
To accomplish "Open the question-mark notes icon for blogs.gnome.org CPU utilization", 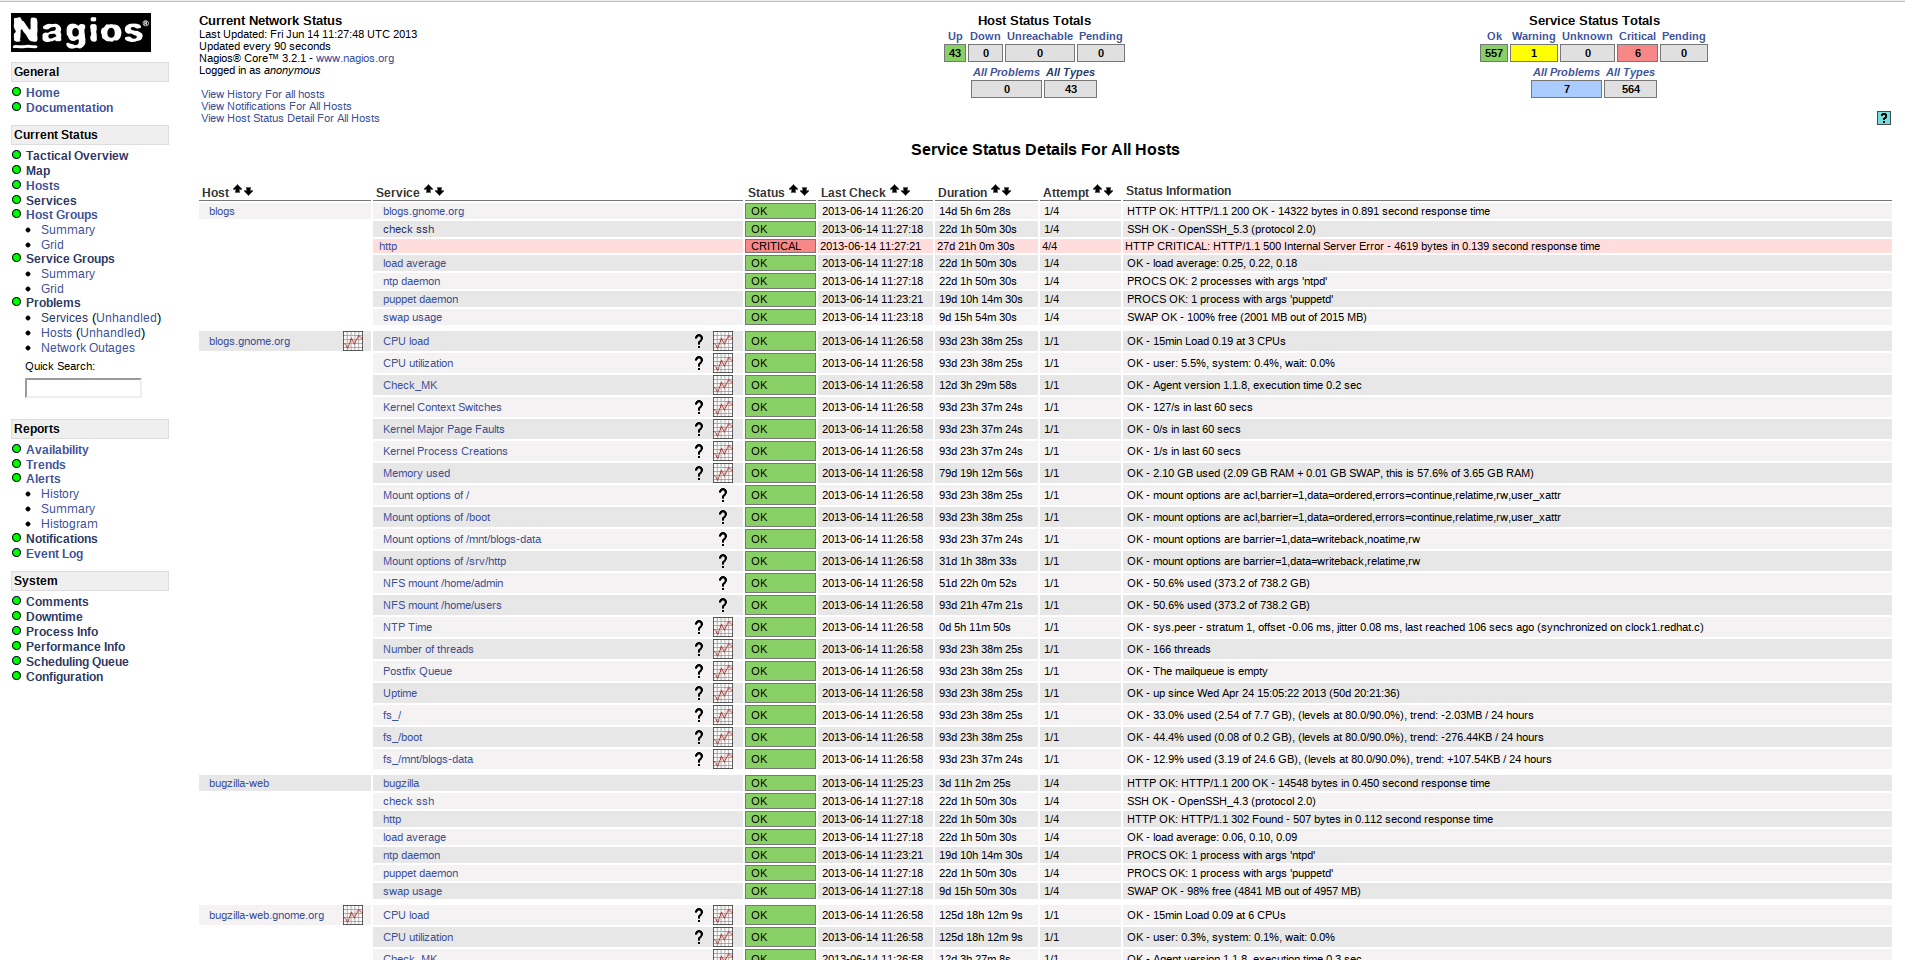I will [699, 363].
